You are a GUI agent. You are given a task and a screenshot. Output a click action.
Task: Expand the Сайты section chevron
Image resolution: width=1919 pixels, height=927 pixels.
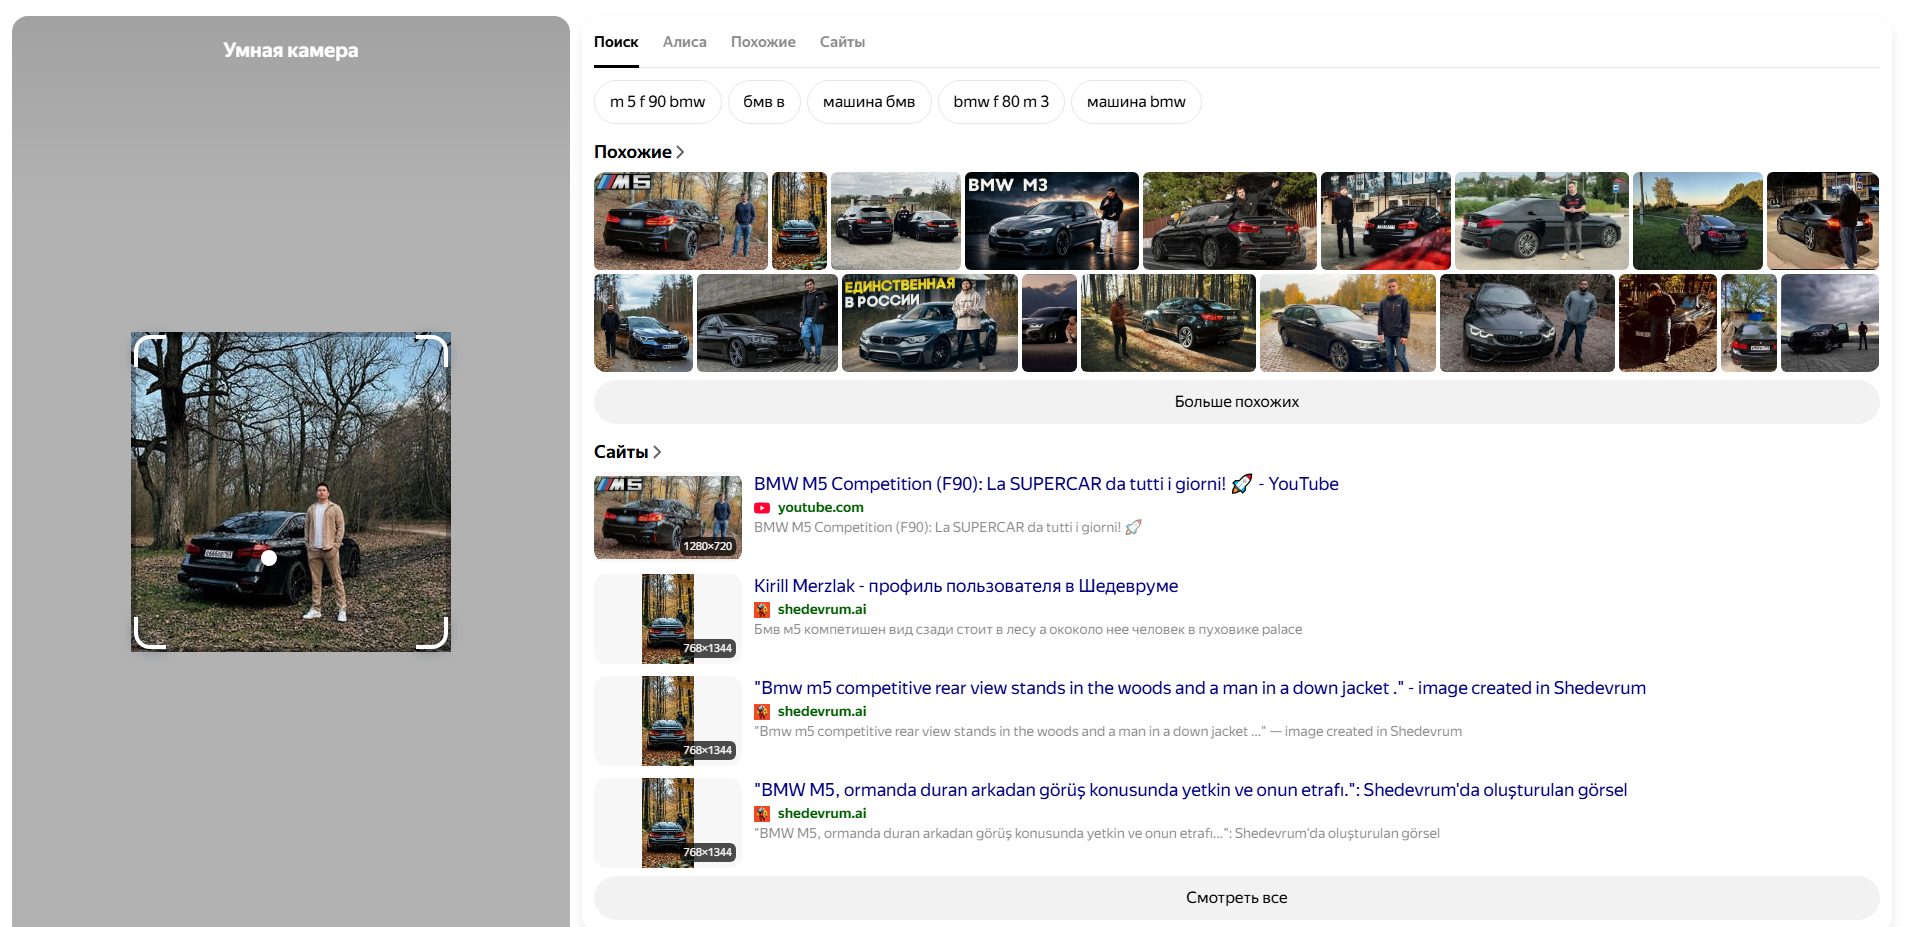[x=657, y=452]
